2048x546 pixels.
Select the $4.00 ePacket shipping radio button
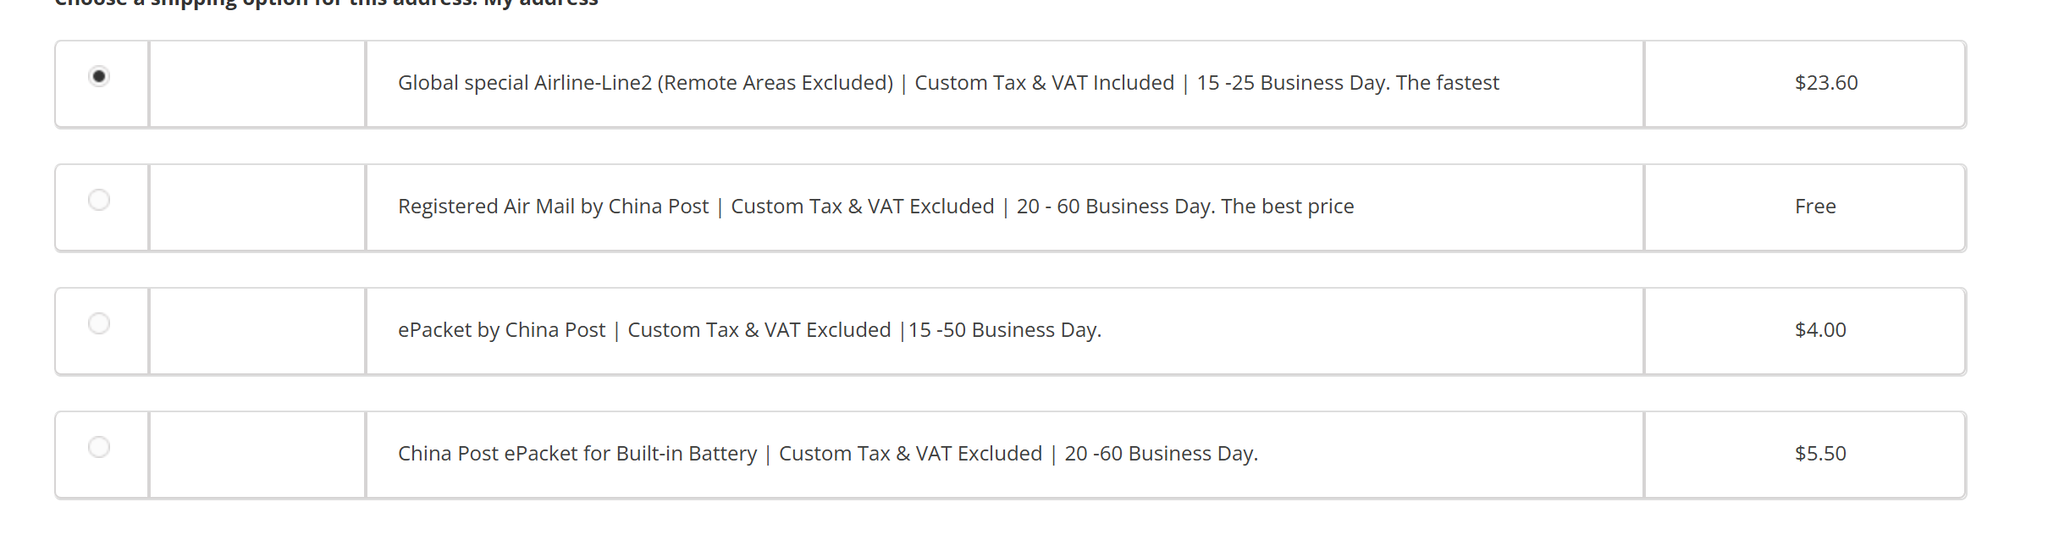tap(99, 324)
